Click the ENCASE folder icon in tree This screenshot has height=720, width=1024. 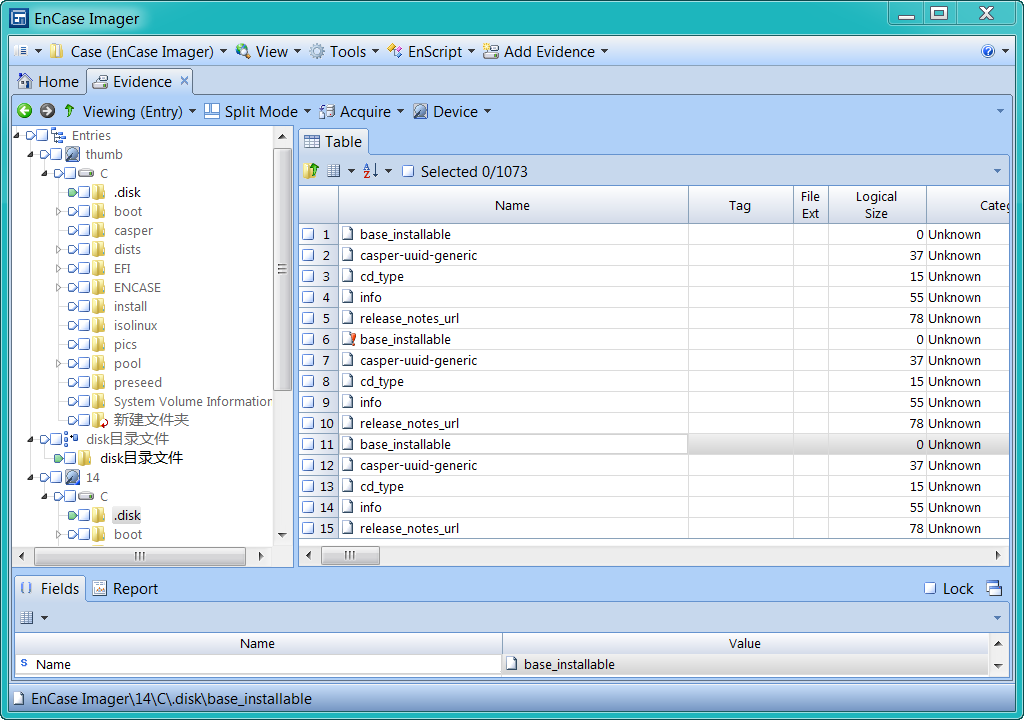[x=99, y=287]
